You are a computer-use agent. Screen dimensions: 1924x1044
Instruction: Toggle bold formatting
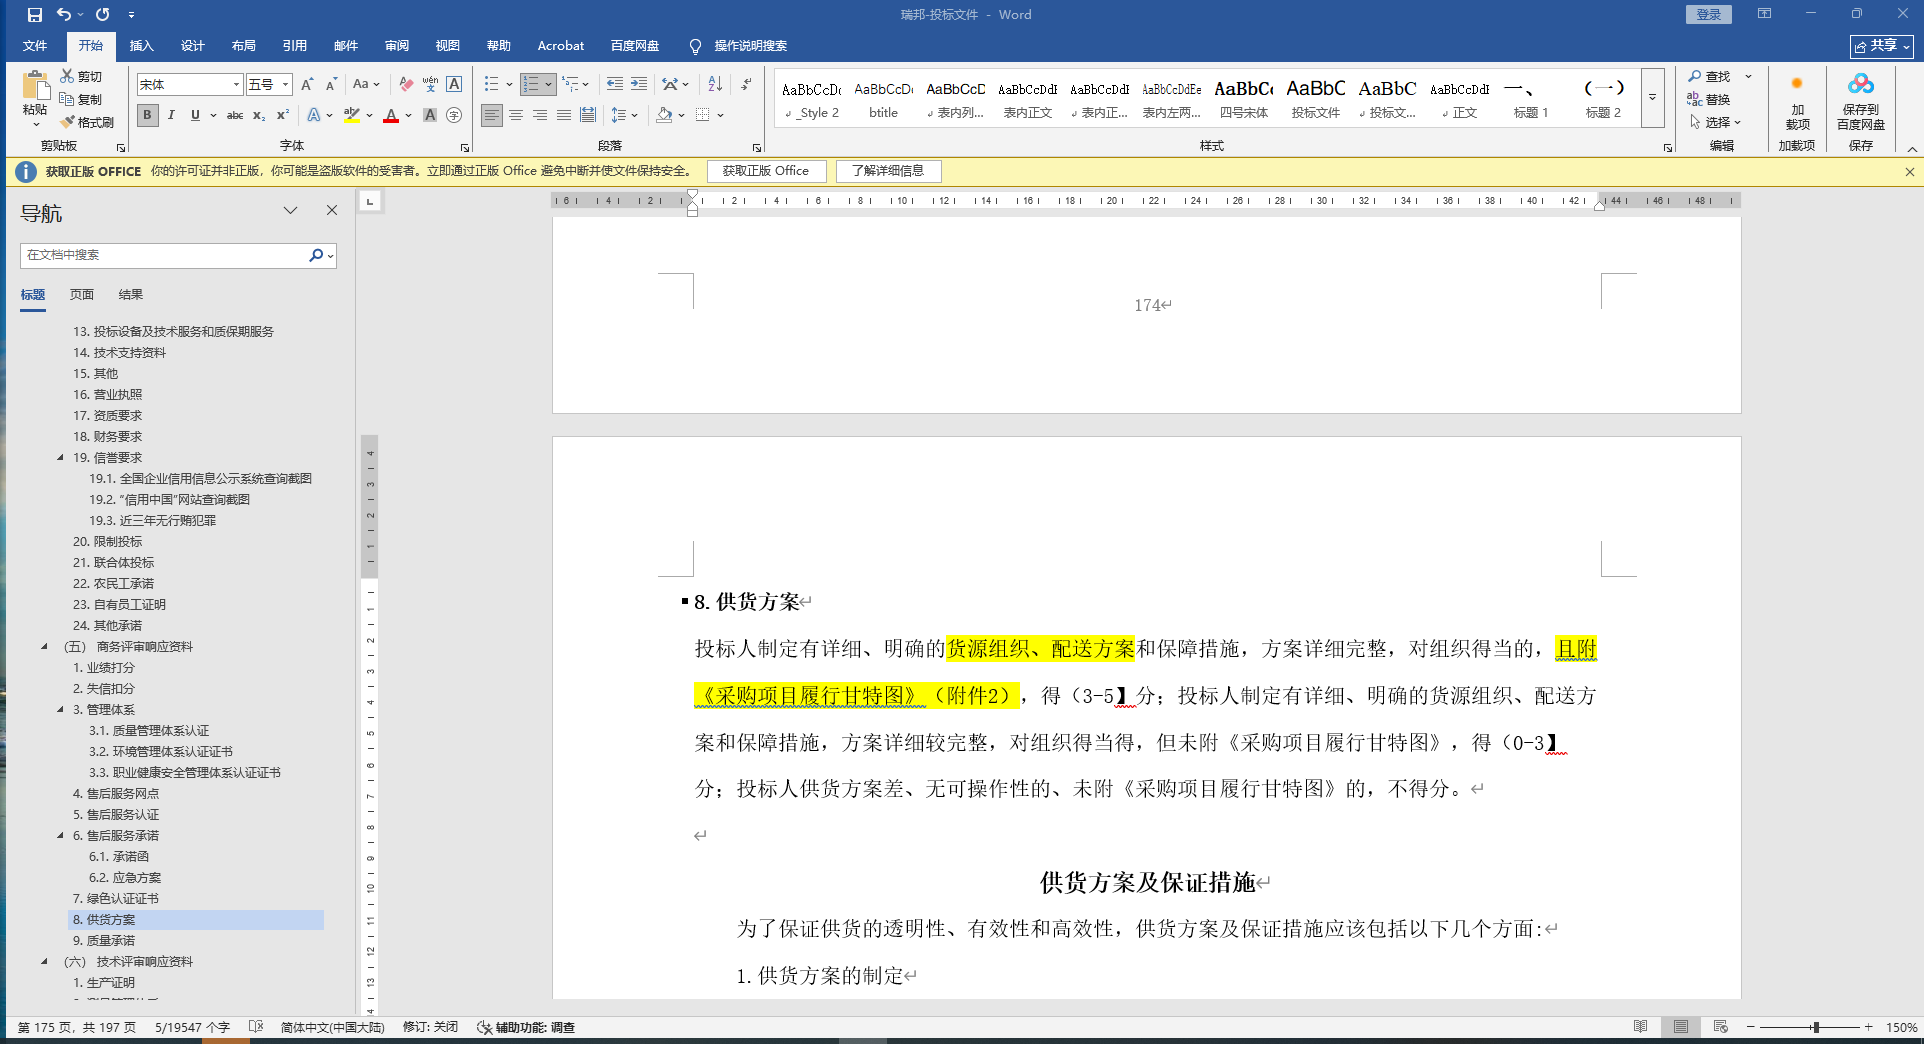pyautogui.click(x=148, y=116)
